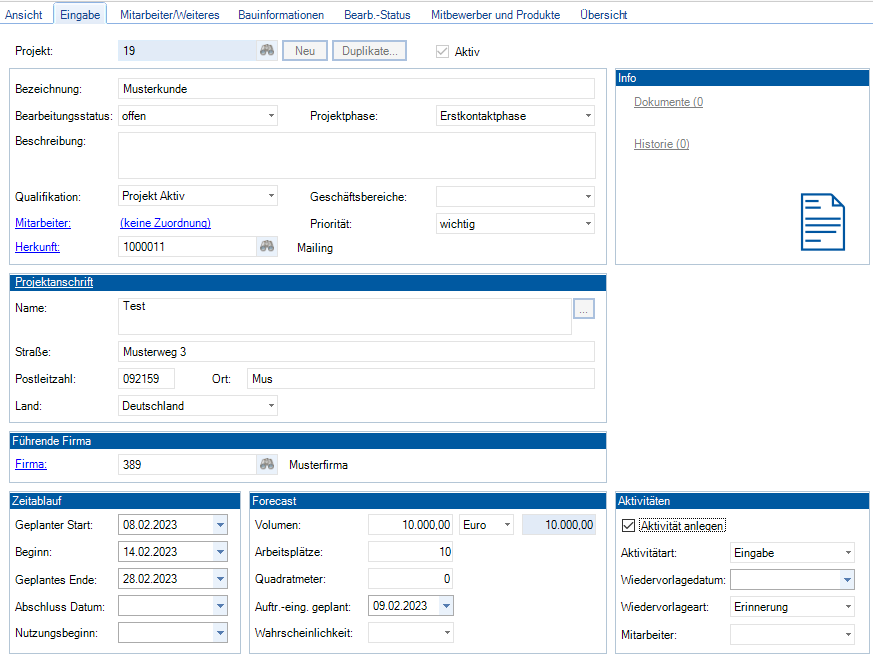Open calendar picker for Geplantes Ende date
The width and height of the screenshot is (873, 659).
(x=220, y=578)
